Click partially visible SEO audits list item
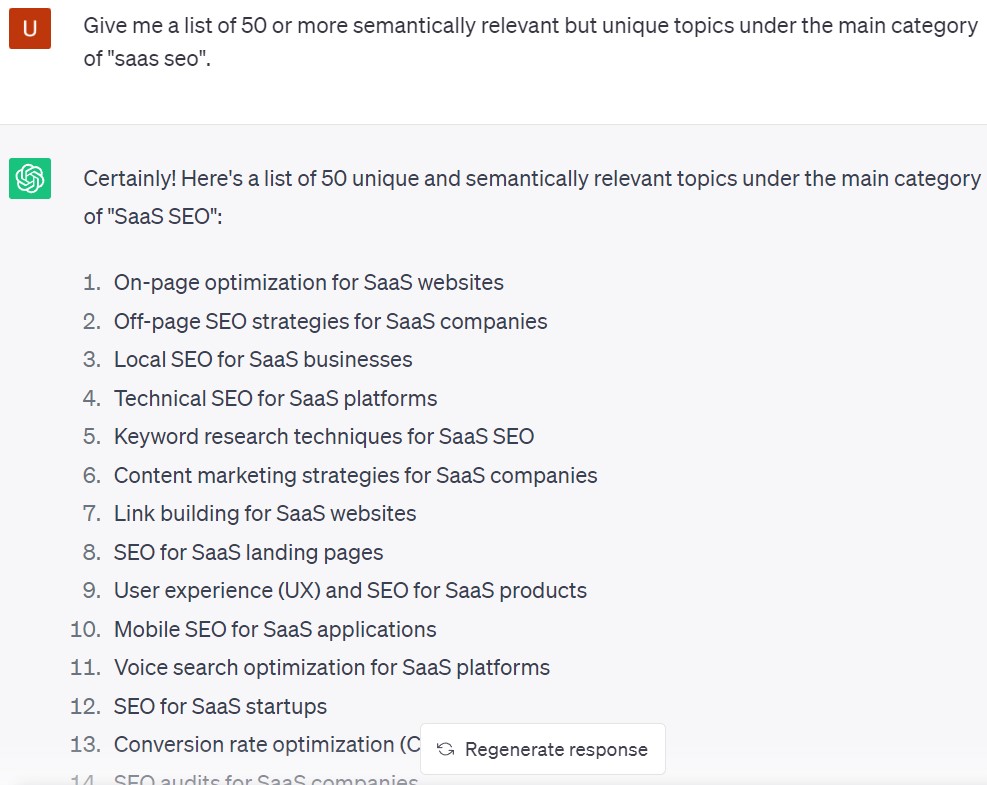 pos(266,779)
